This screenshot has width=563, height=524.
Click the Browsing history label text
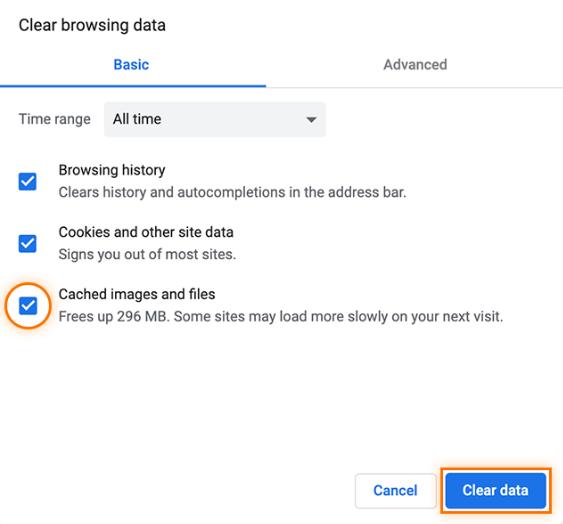[x=112, y=170]
